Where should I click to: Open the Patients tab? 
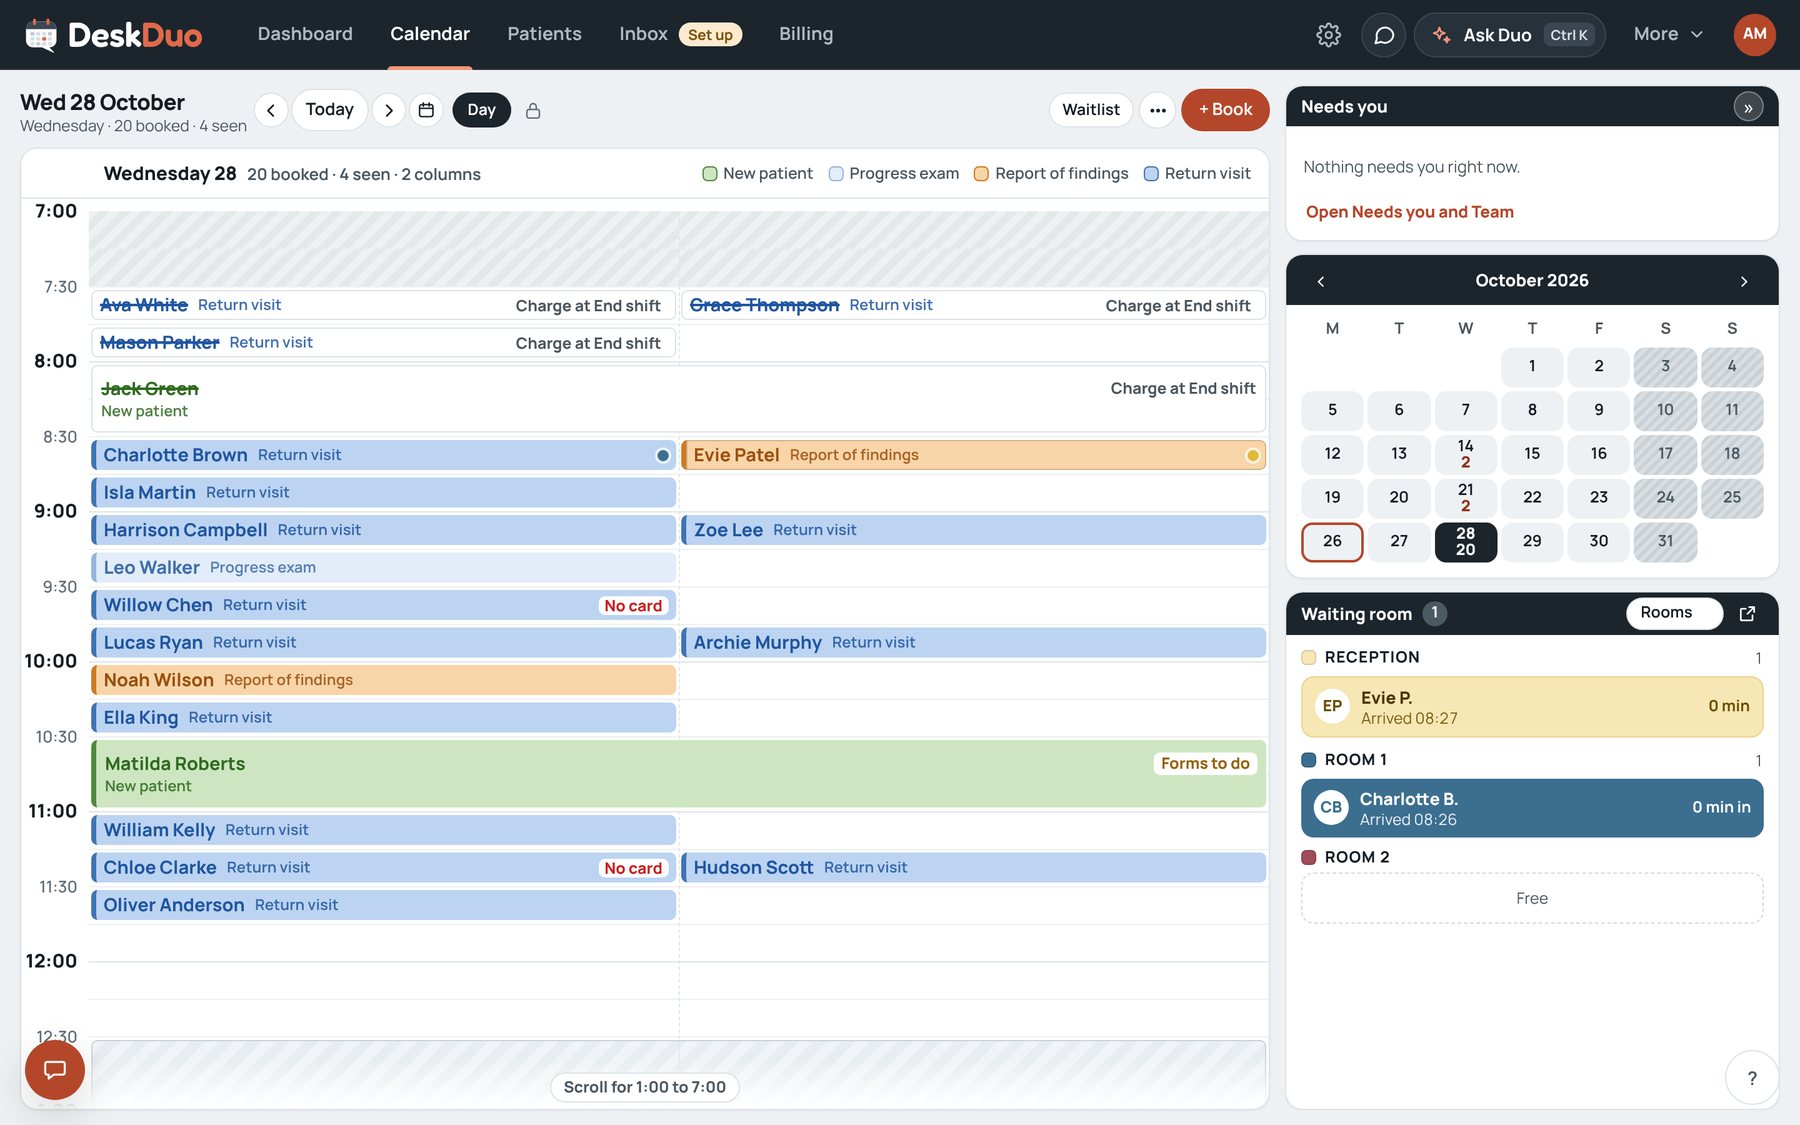pyautogui.click(x=544, y=34)
